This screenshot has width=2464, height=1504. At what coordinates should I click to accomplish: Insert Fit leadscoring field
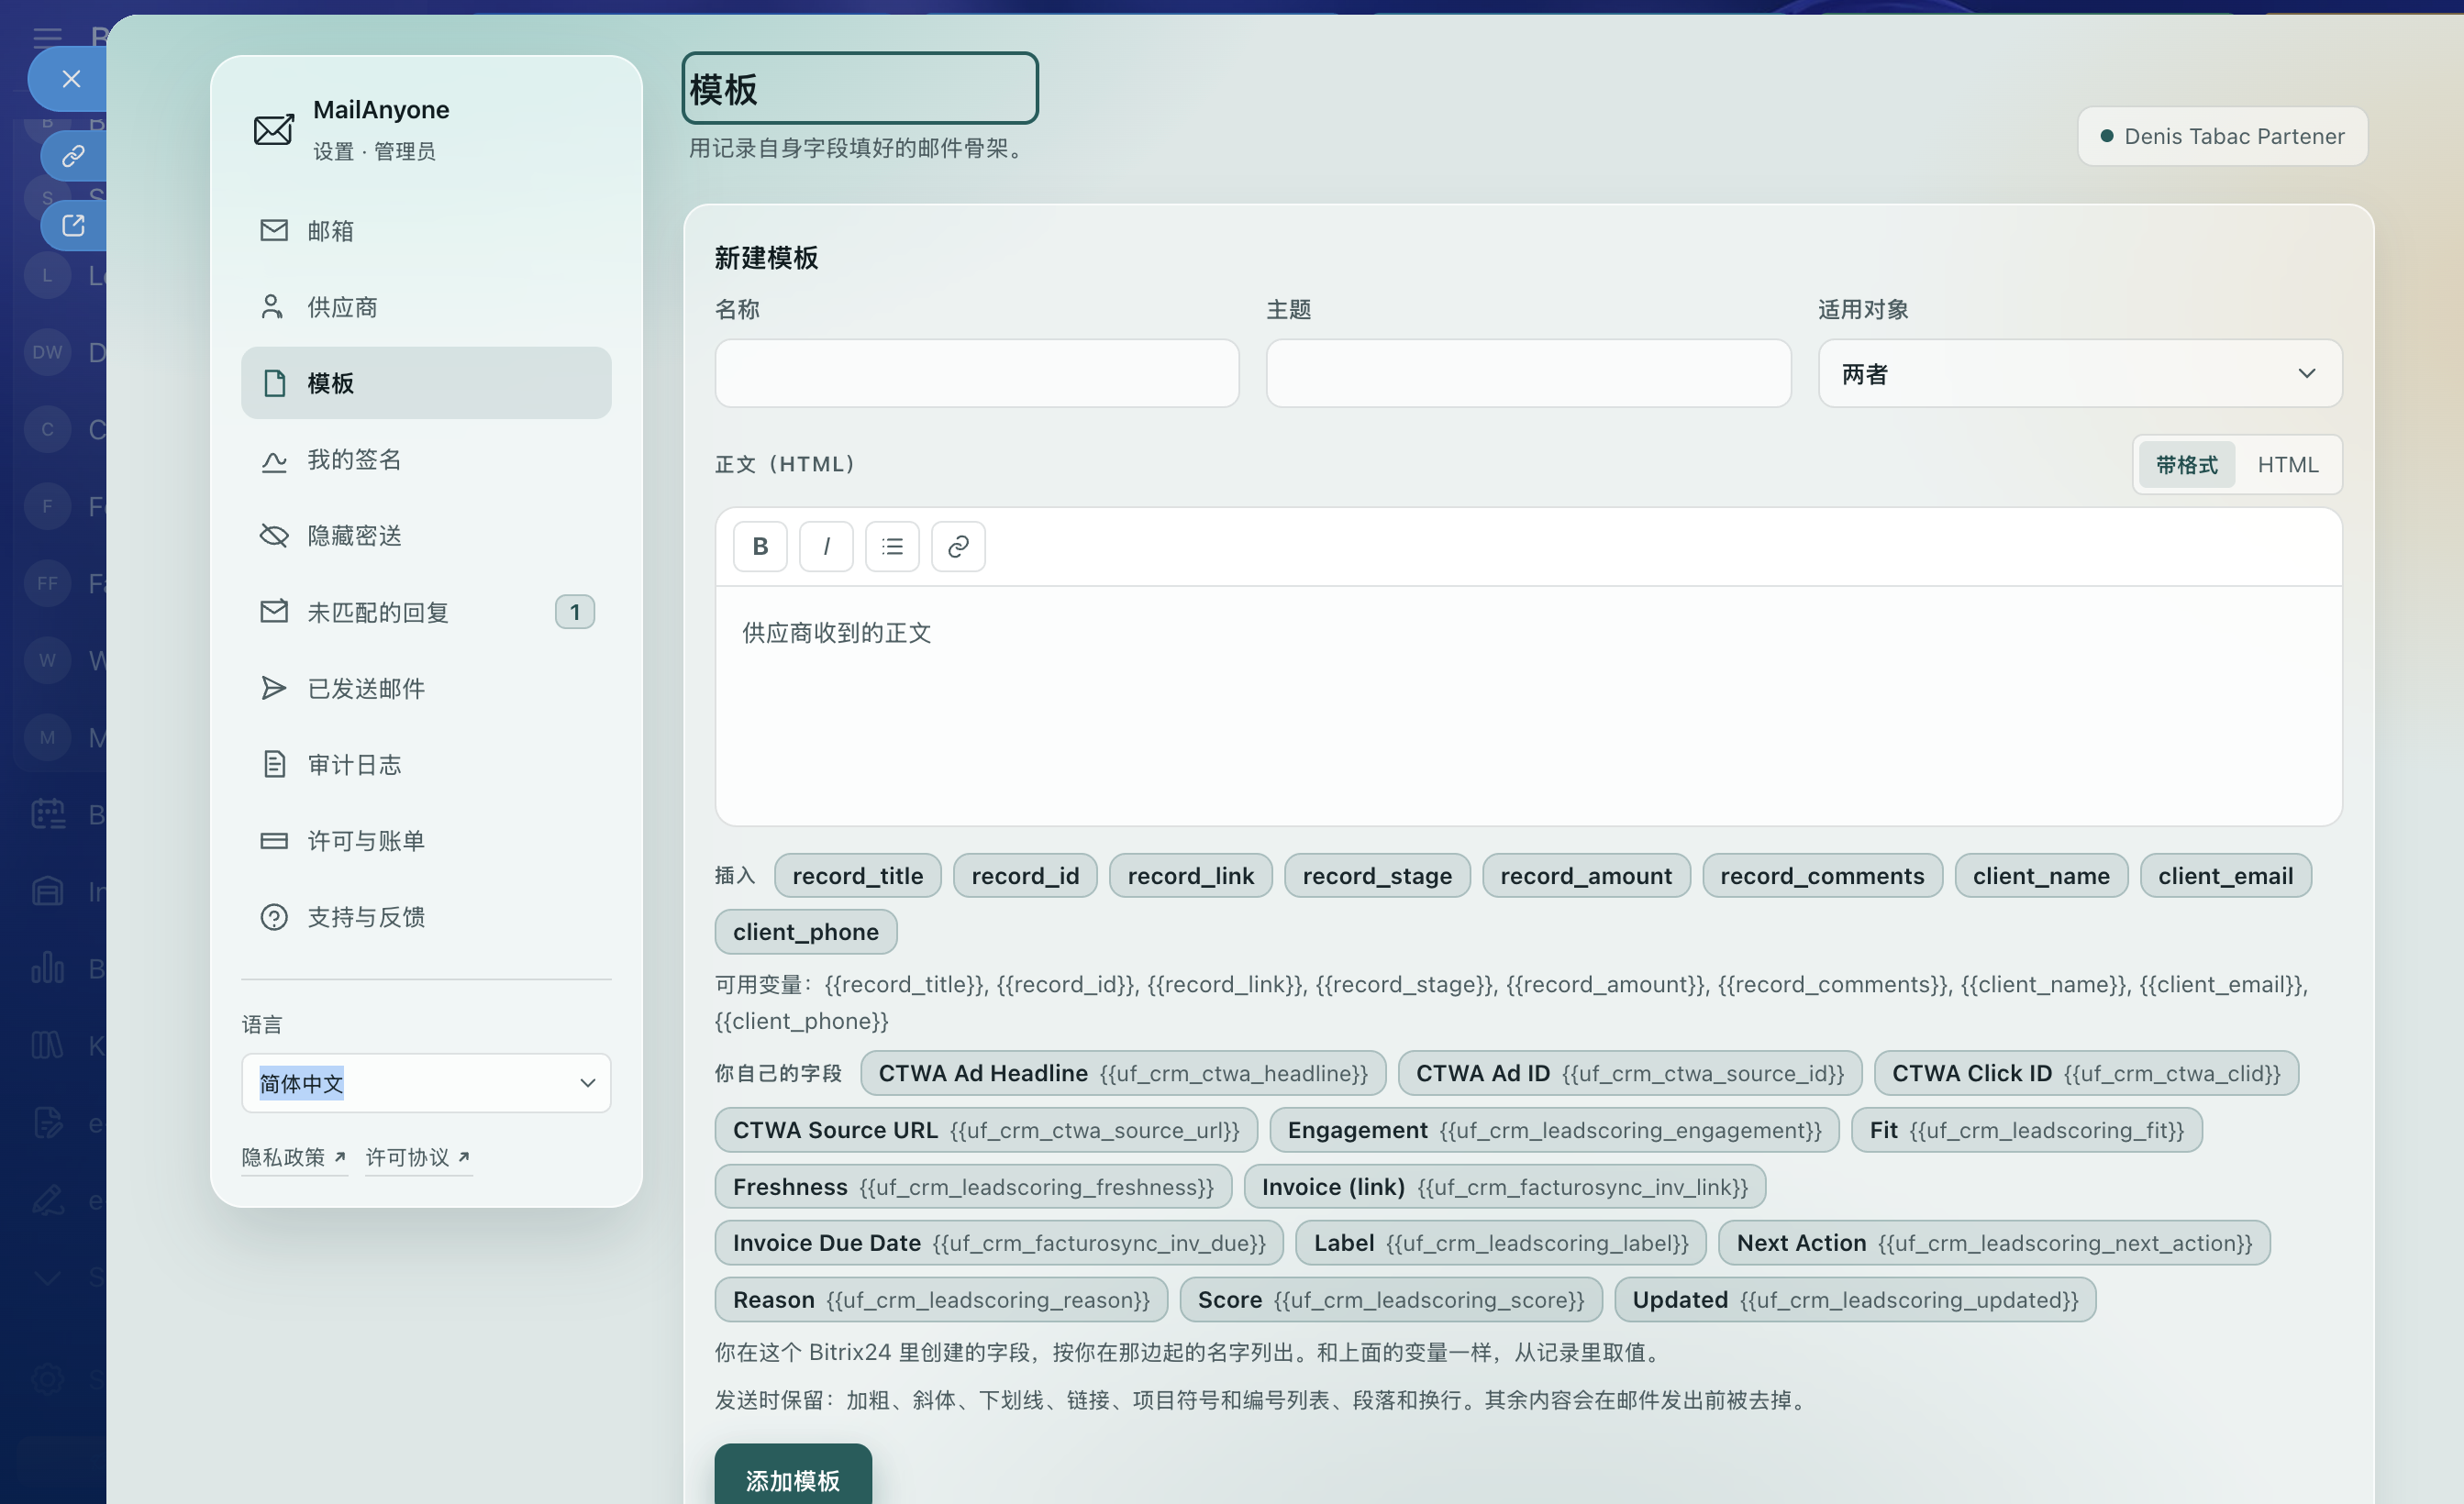click(2026, 1129)
